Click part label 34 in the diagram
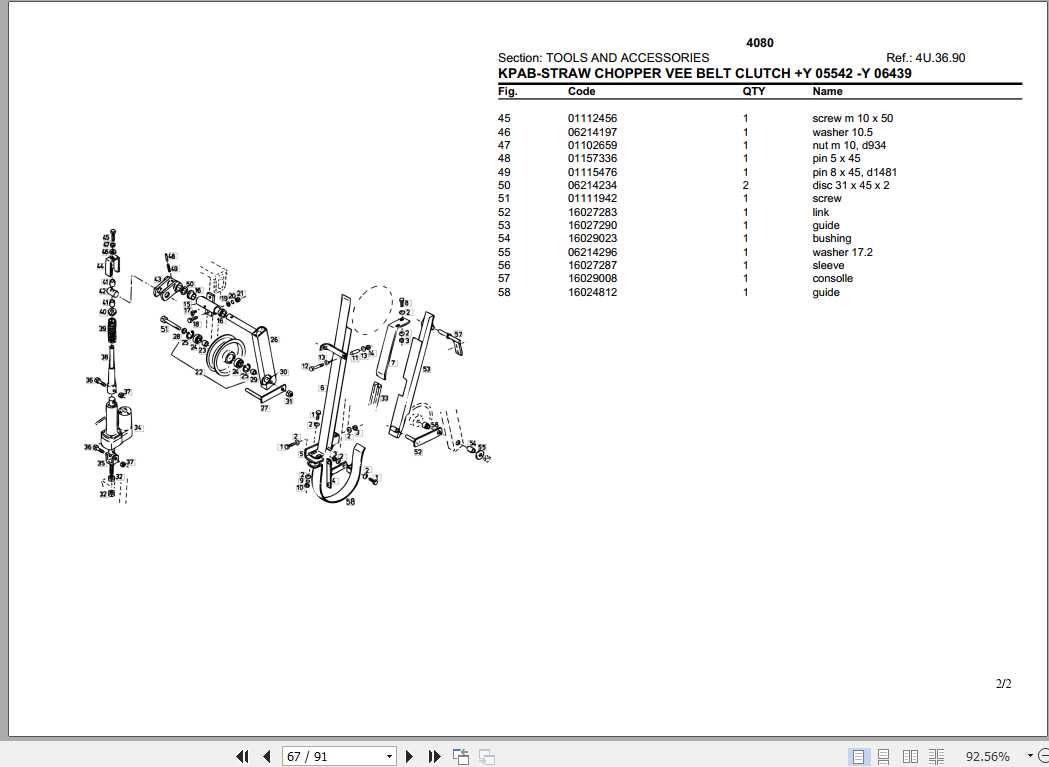The width and height of the screenshot is (1049, 767). [x=138, y=427]
